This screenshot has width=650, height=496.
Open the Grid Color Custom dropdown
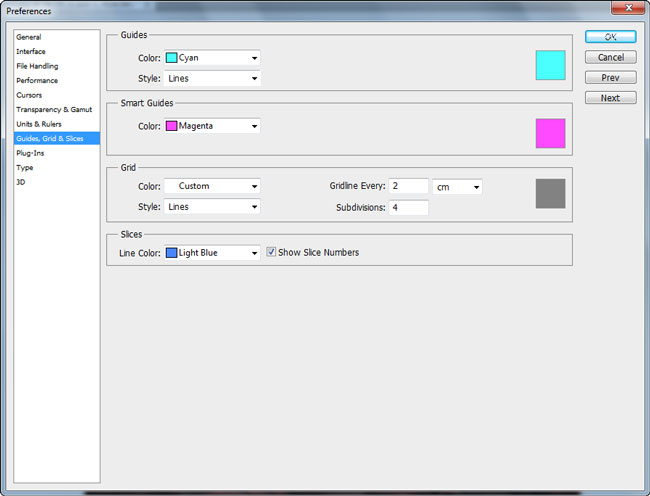click(x=212, y=186)
